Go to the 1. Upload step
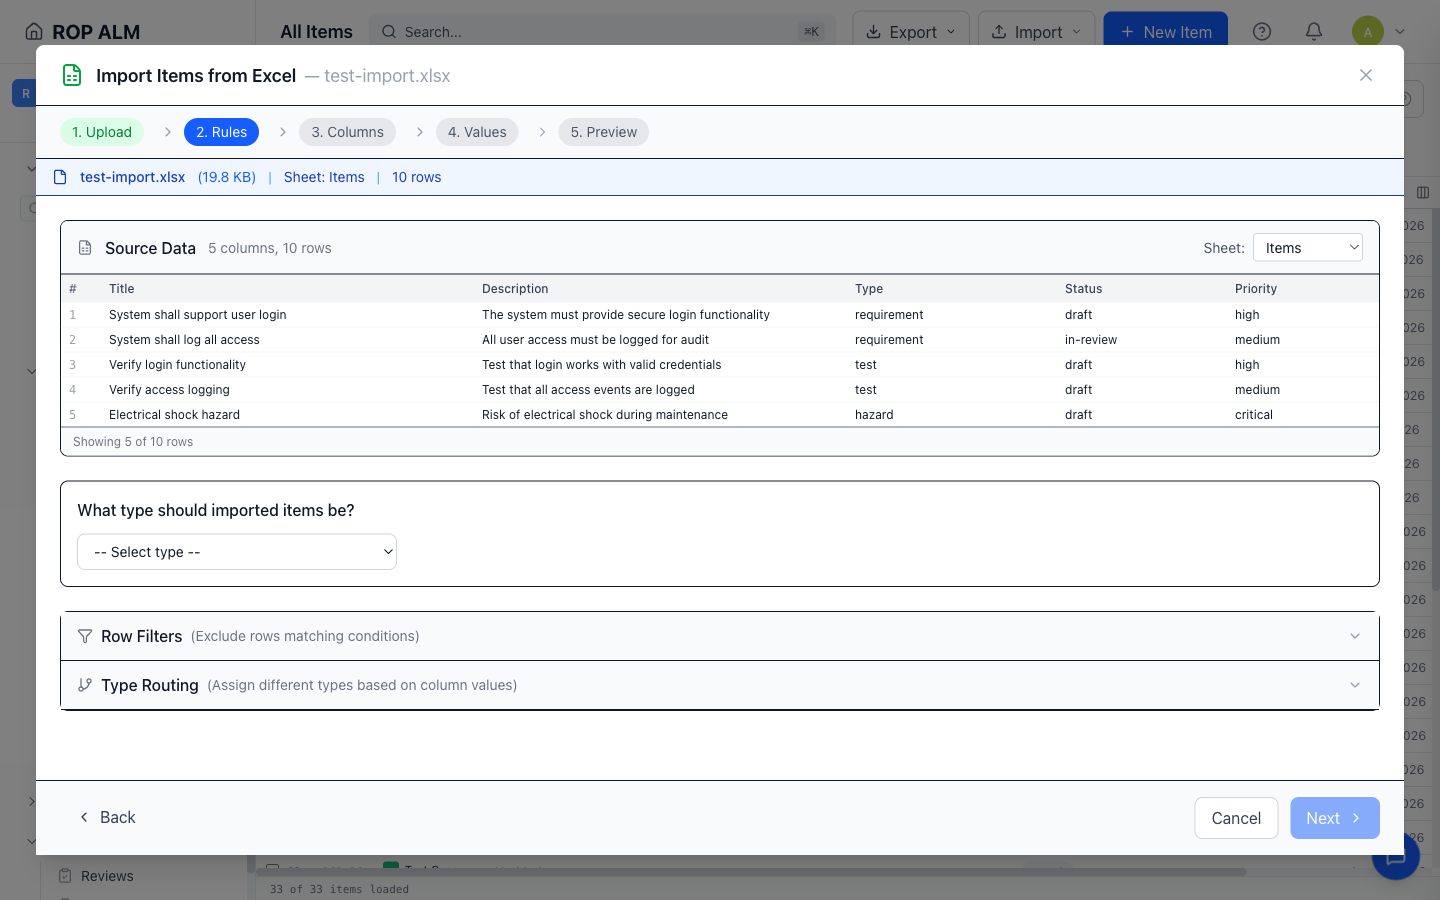The image size is (1440, 900). tap(102, 132)
